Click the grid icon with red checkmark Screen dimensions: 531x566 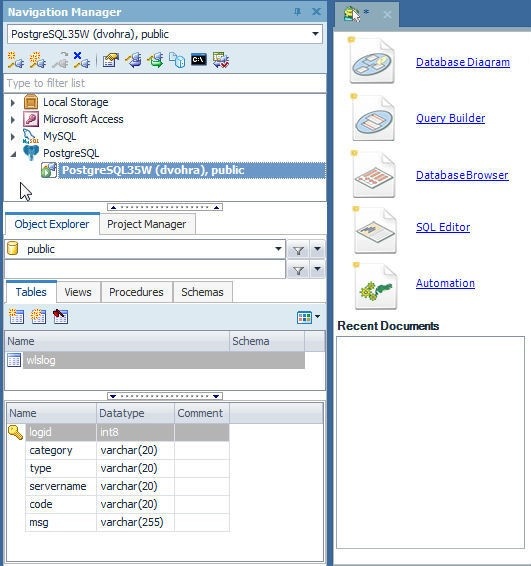tap(221, 60)
